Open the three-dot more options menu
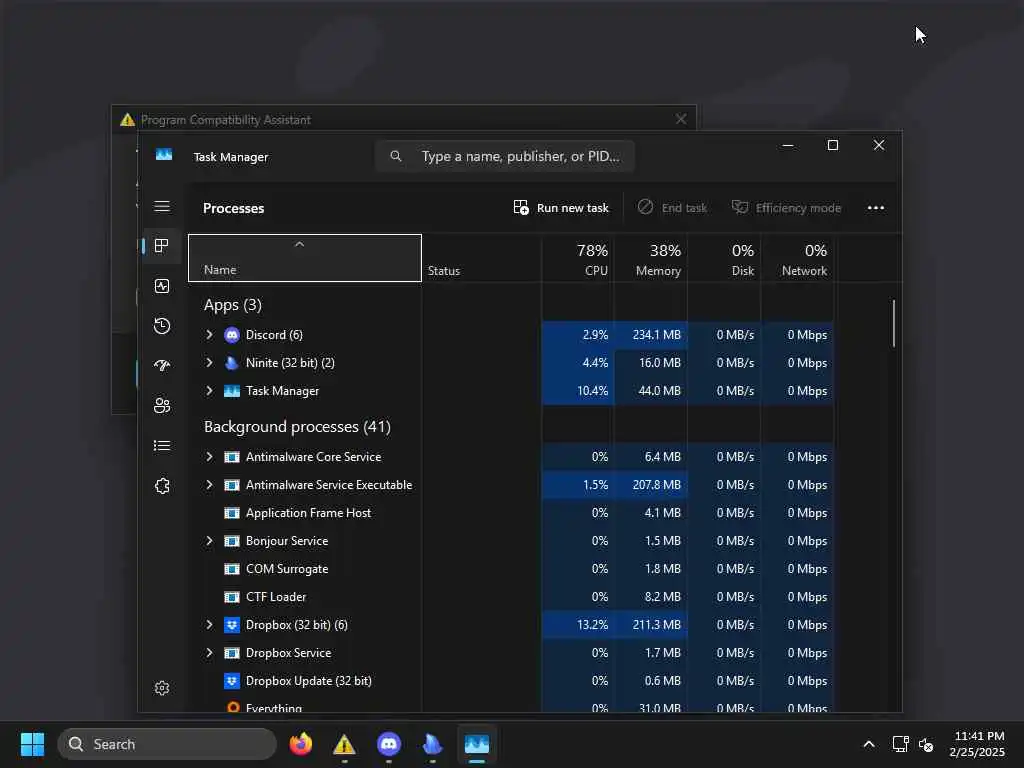Screen dimensions: 1024x768 pyautogui.click(x=875, y=208)
